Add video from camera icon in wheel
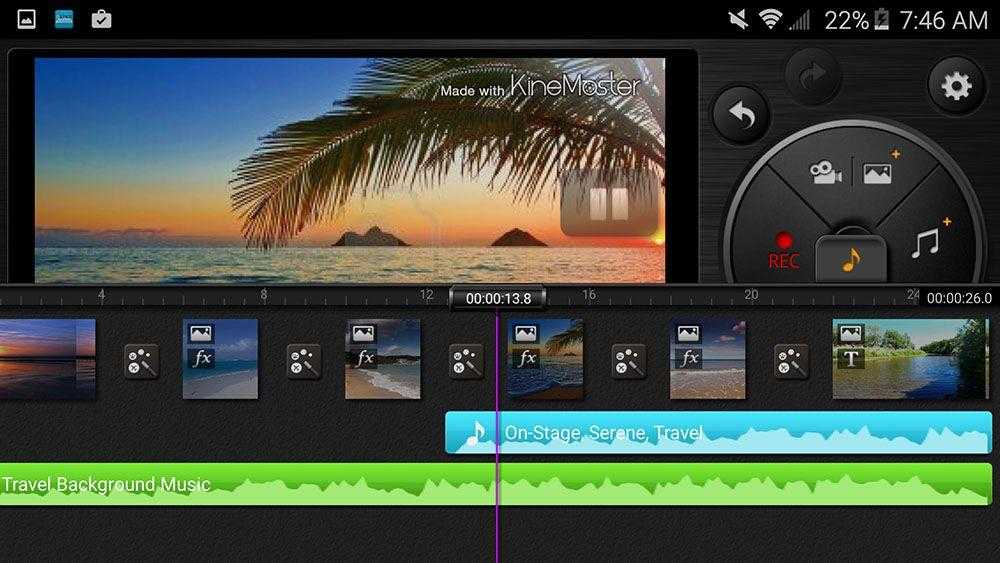The width and height of the screenshot is (1000, 563). pyautogui.click(x=826, y=172)
